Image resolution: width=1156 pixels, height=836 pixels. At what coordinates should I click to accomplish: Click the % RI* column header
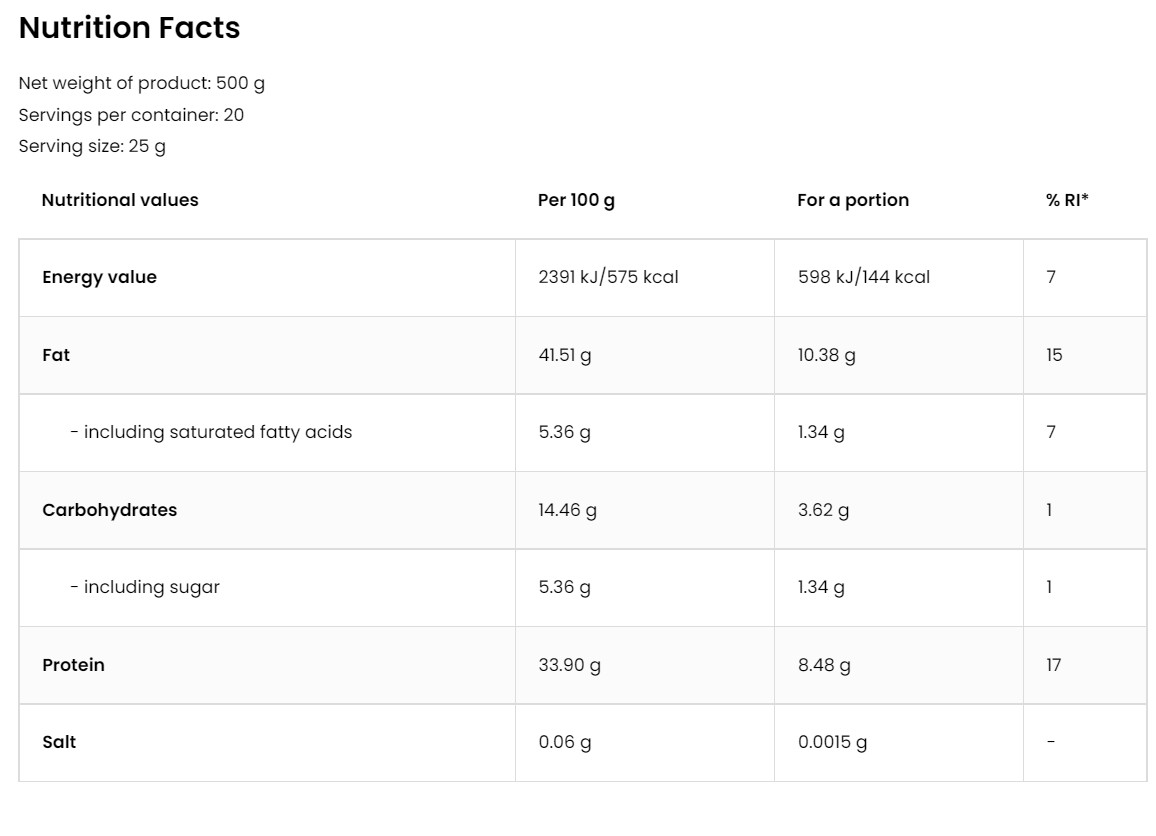[1067, 200]
